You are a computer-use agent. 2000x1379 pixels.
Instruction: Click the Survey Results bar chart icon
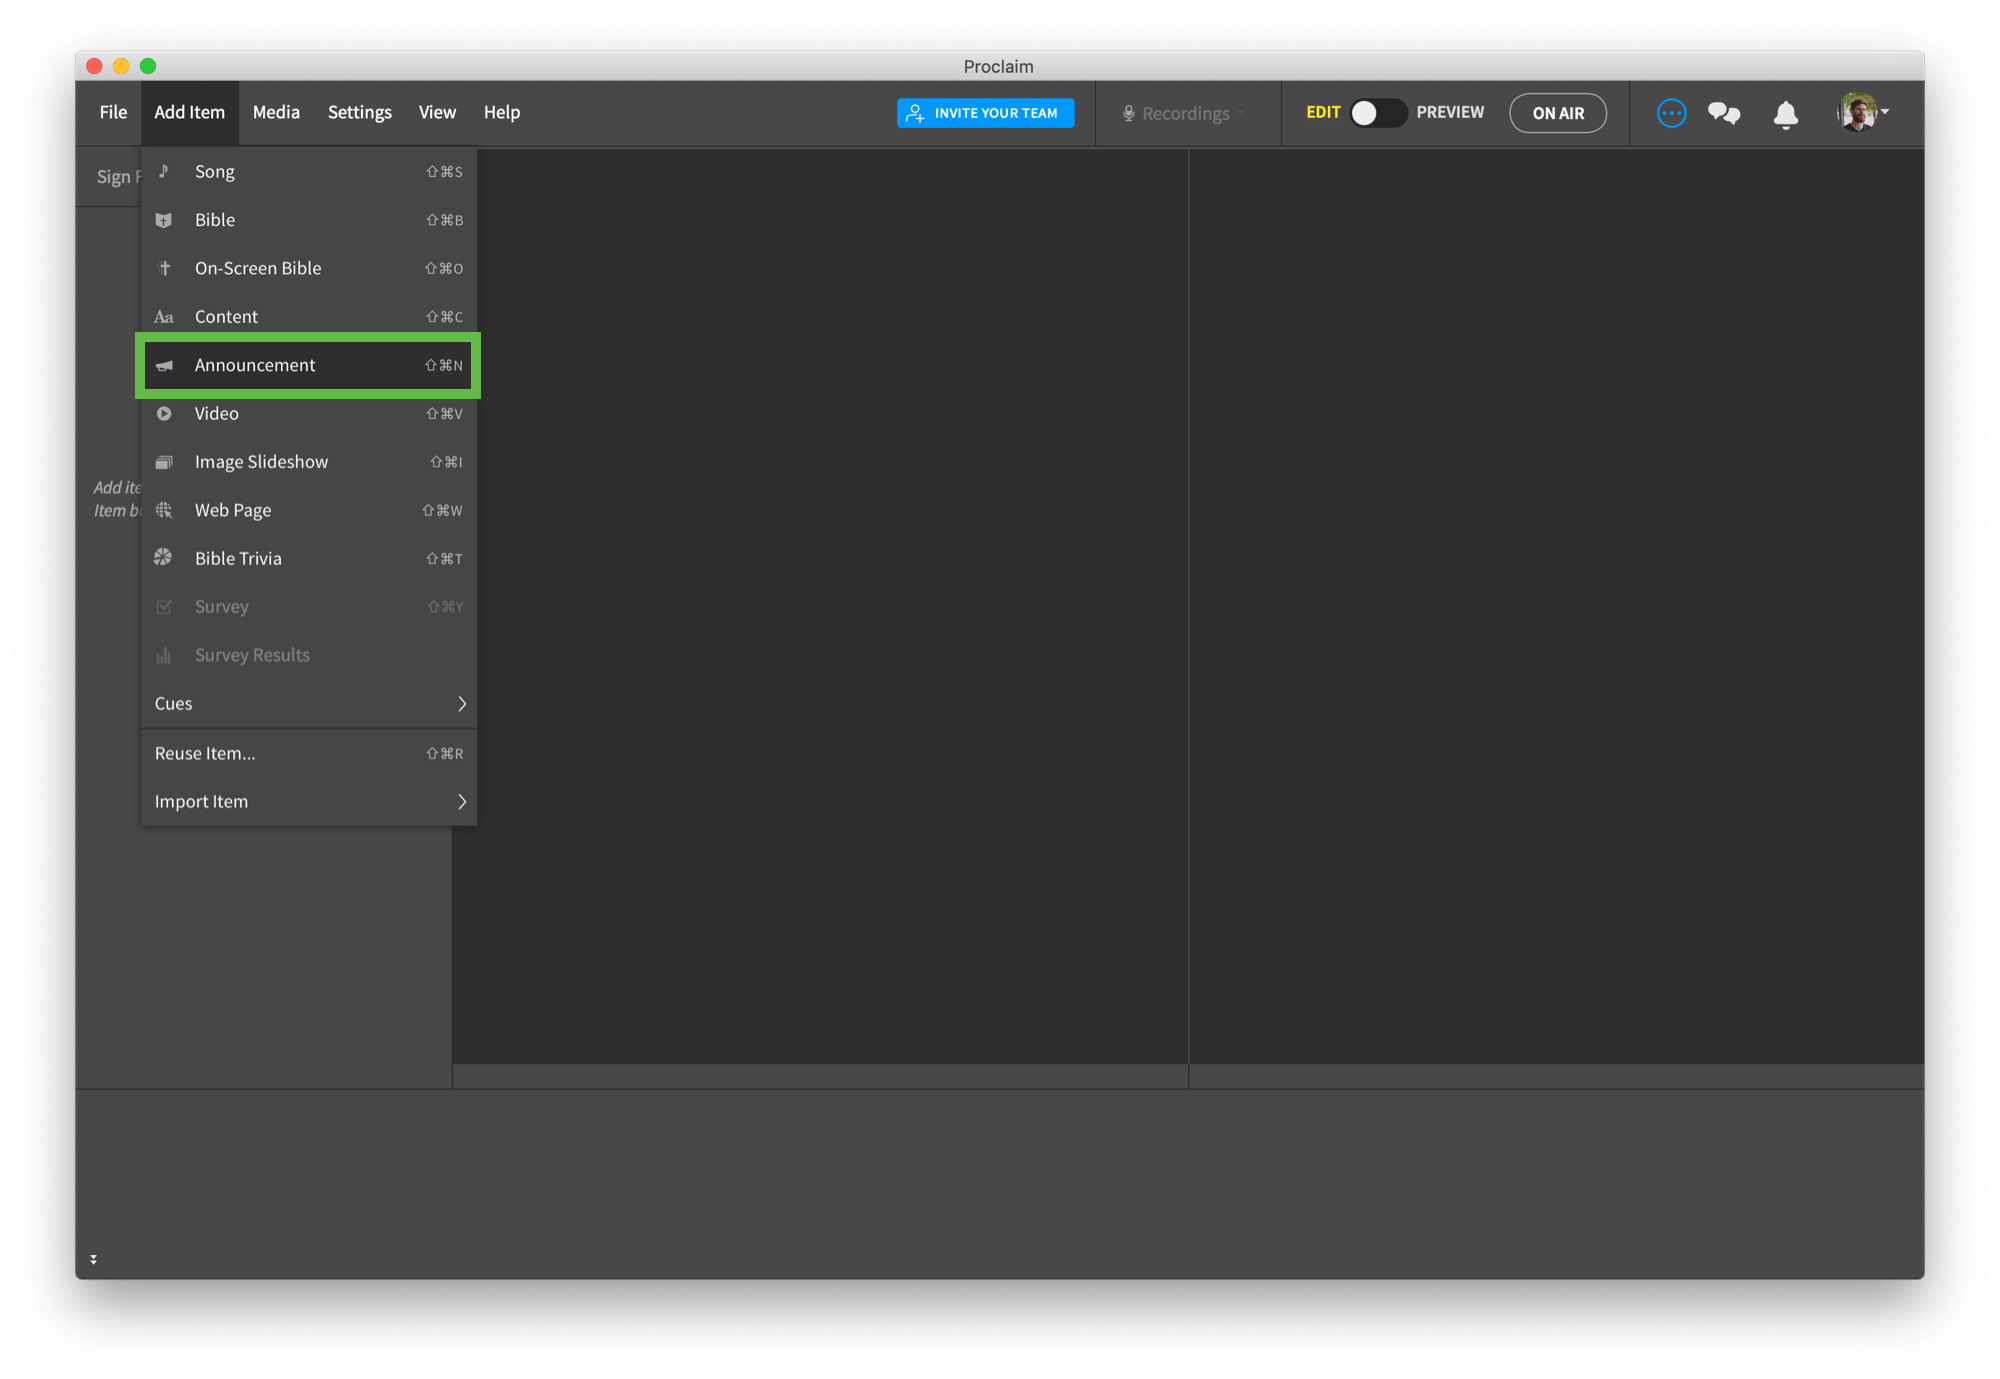pos(164,655)
